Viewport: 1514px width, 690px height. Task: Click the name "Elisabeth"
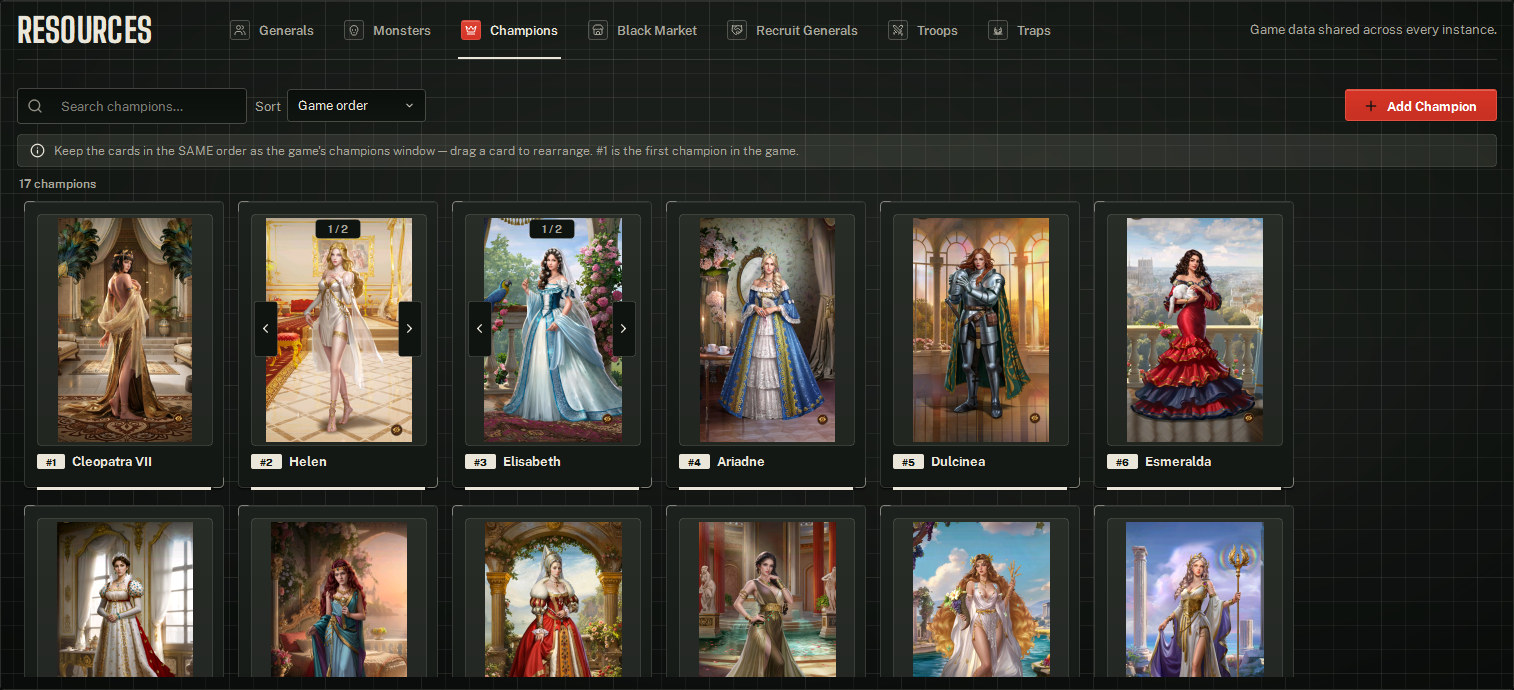pos(532,462)
